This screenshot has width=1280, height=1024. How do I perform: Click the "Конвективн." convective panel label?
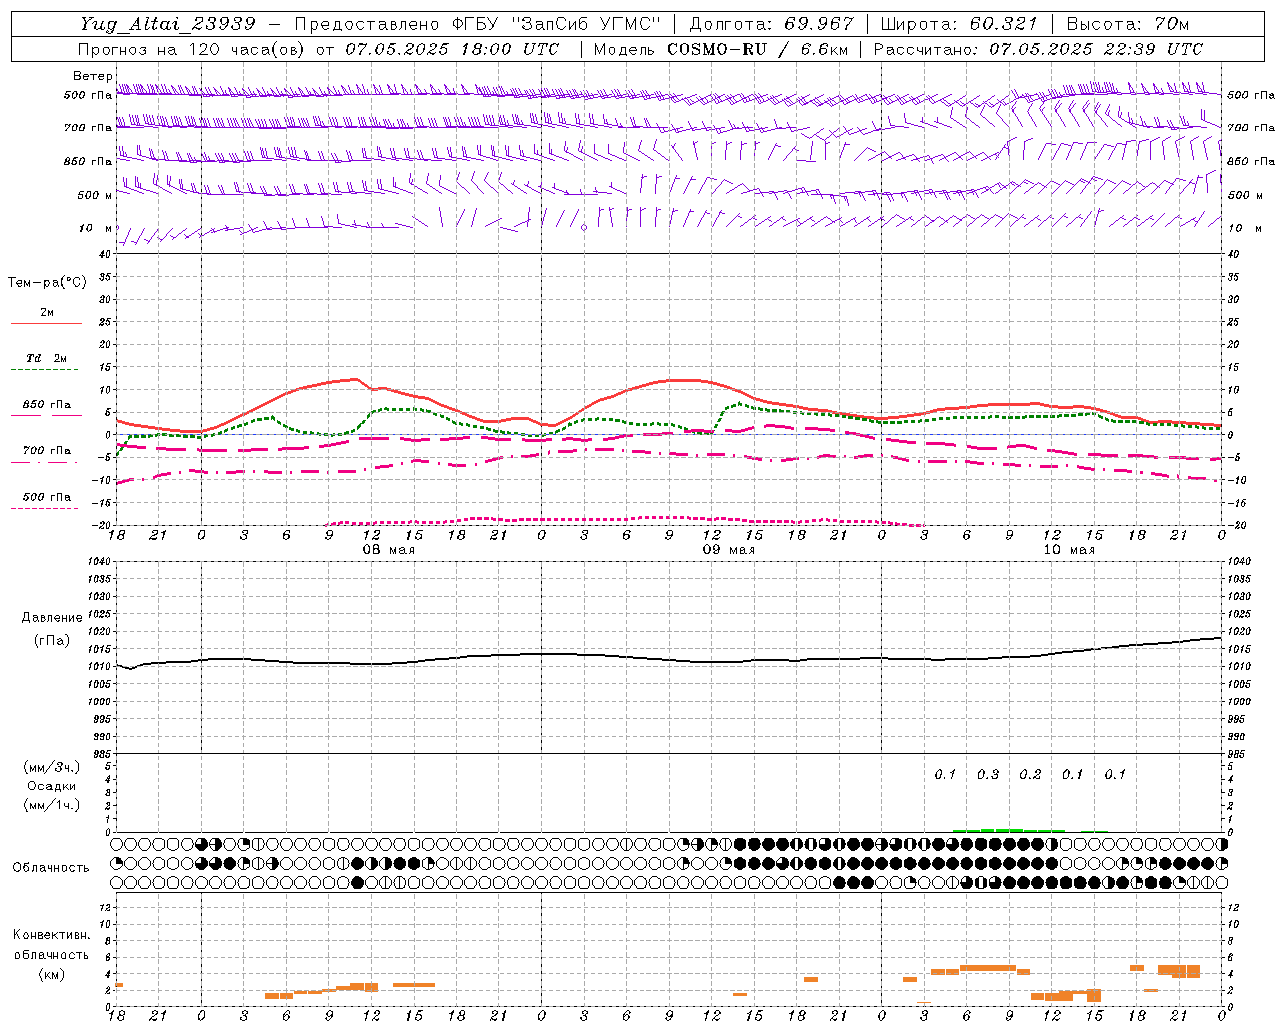pos(51,935)
